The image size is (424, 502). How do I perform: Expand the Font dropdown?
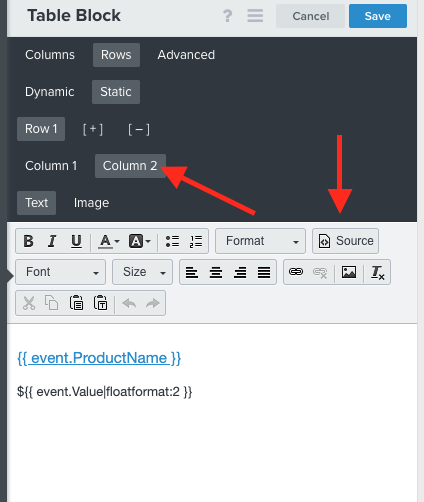click(x=60, y=272)
